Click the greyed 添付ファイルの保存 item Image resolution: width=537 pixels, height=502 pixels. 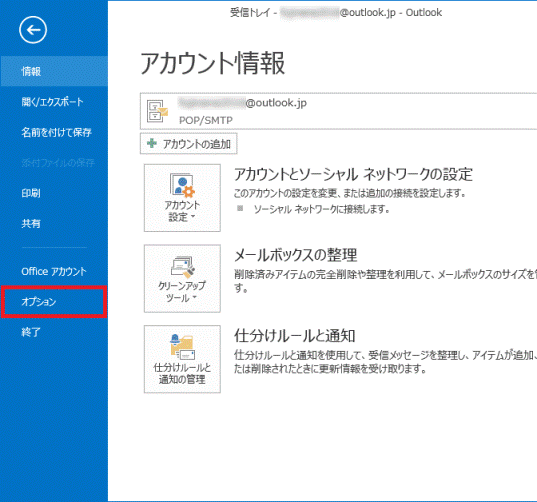tap(58, 163)
